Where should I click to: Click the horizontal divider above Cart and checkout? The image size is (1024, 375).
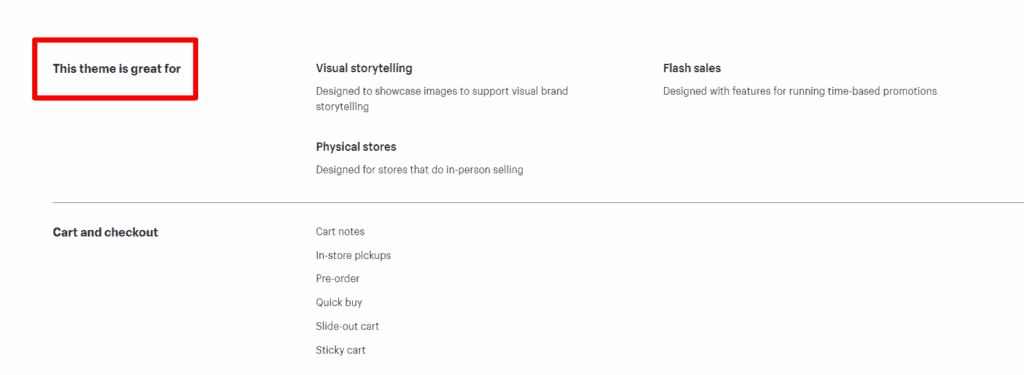538,203
